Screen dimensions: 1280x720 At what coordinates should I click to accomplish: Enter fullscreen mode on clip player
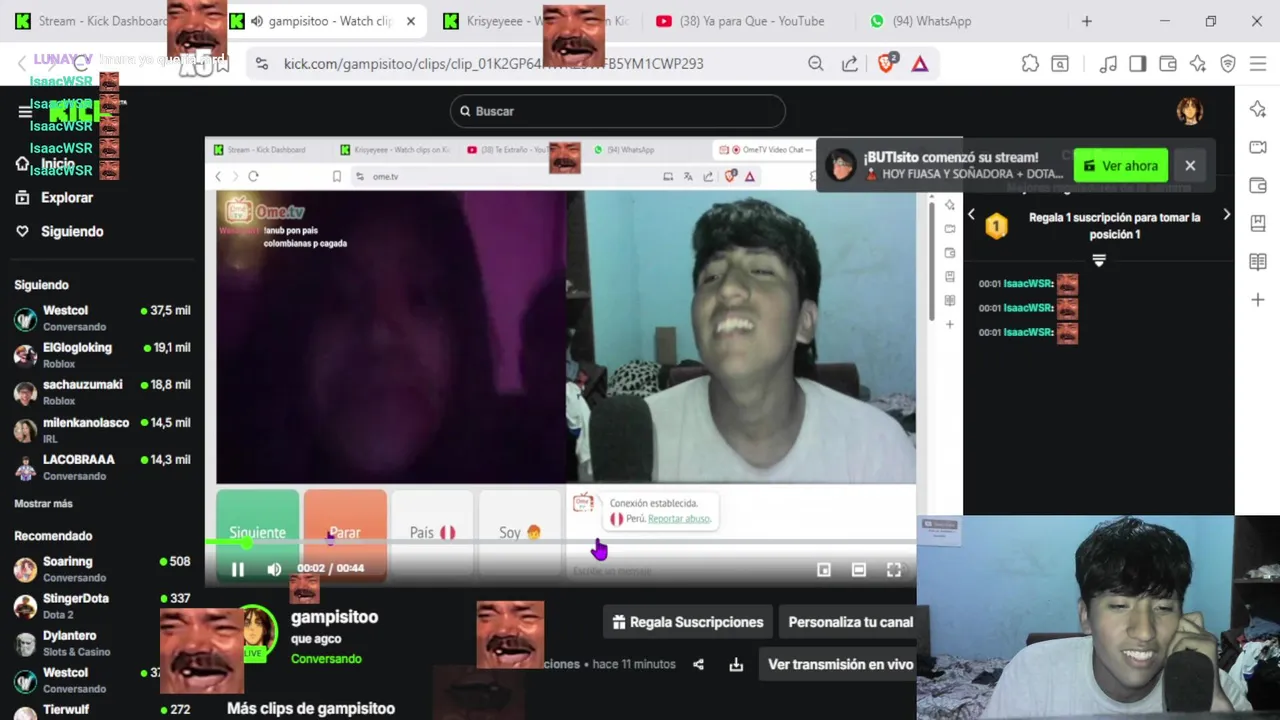[894, 570]
